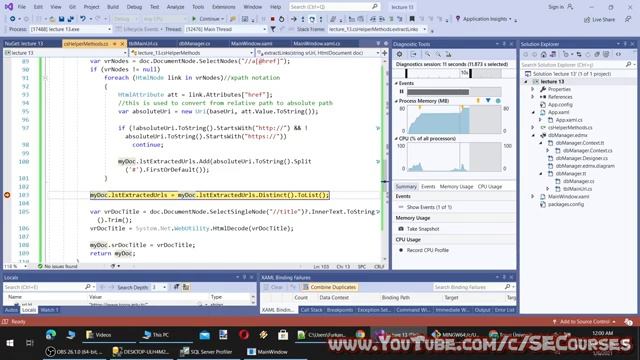The height and width of the screenshot is (360, 640).
Task: Click the Pause events icon in Events track
Action: click(401, 91)
